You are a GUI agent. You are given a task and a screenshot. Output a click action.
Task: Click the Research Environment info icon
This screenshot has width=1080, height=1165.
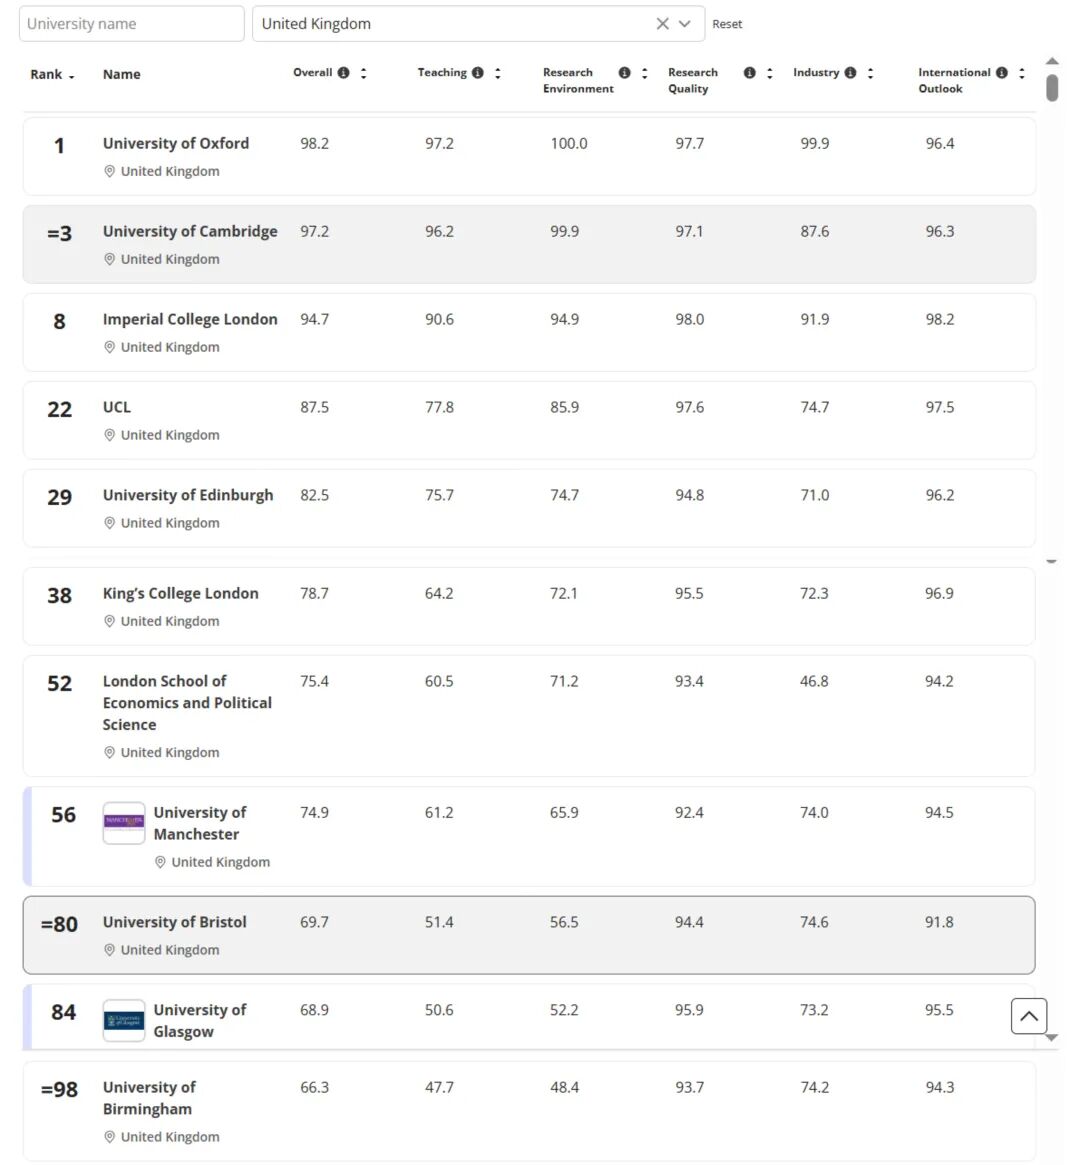coord(625,73)
